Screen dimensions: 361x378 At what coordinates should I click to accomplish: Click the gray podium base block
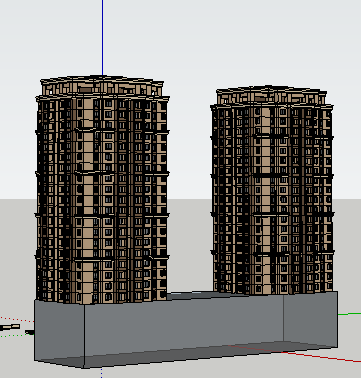[186, 329]
